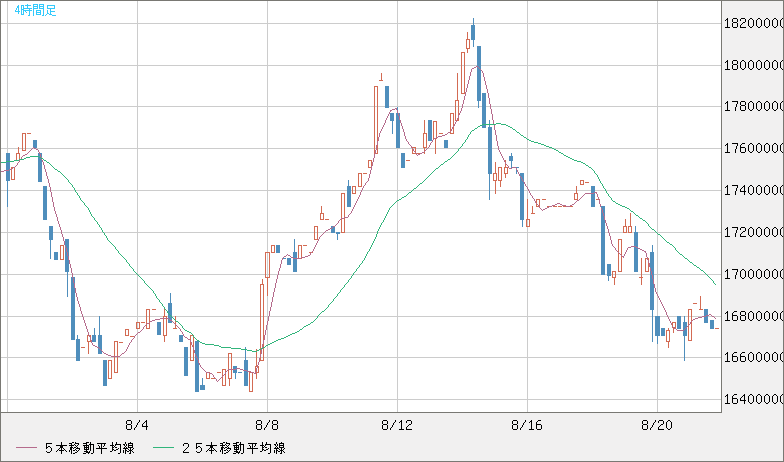Click the 8/4 date axis label
The width and height of the screenshot is (784, 462).
click(x=137, y=426)
